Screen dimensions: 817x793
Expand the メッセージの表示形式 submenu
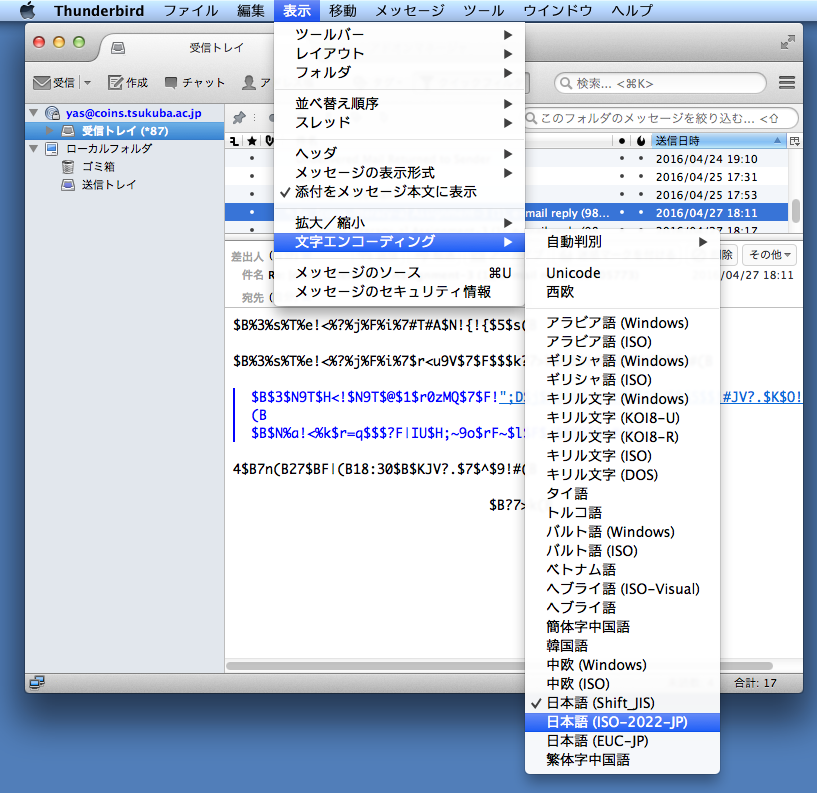pyautogui.click(x=399, y=173)
